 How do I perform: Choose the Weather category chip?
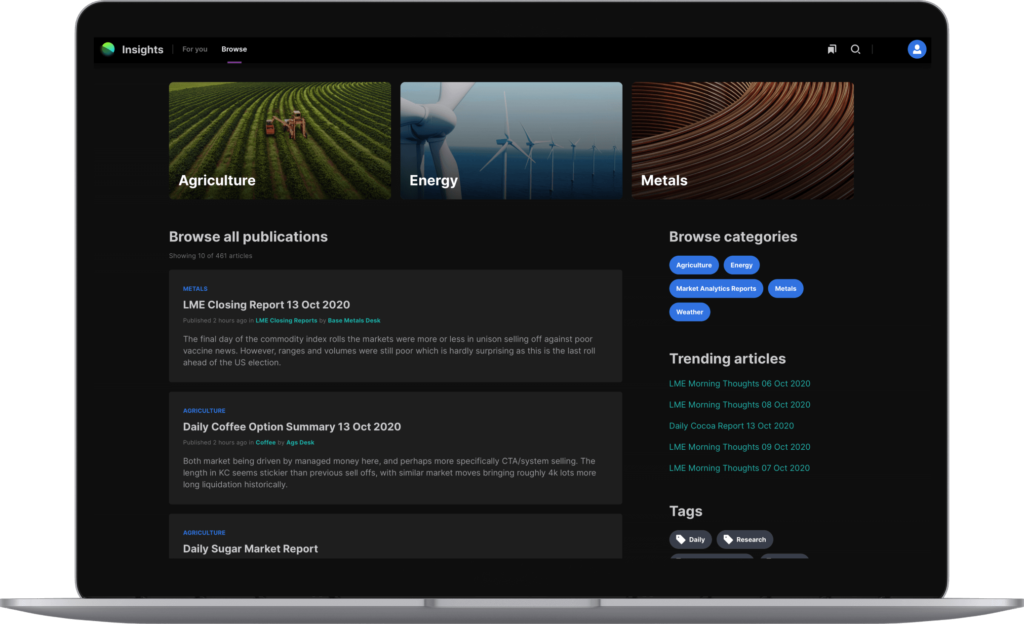[x=689, y=312]
